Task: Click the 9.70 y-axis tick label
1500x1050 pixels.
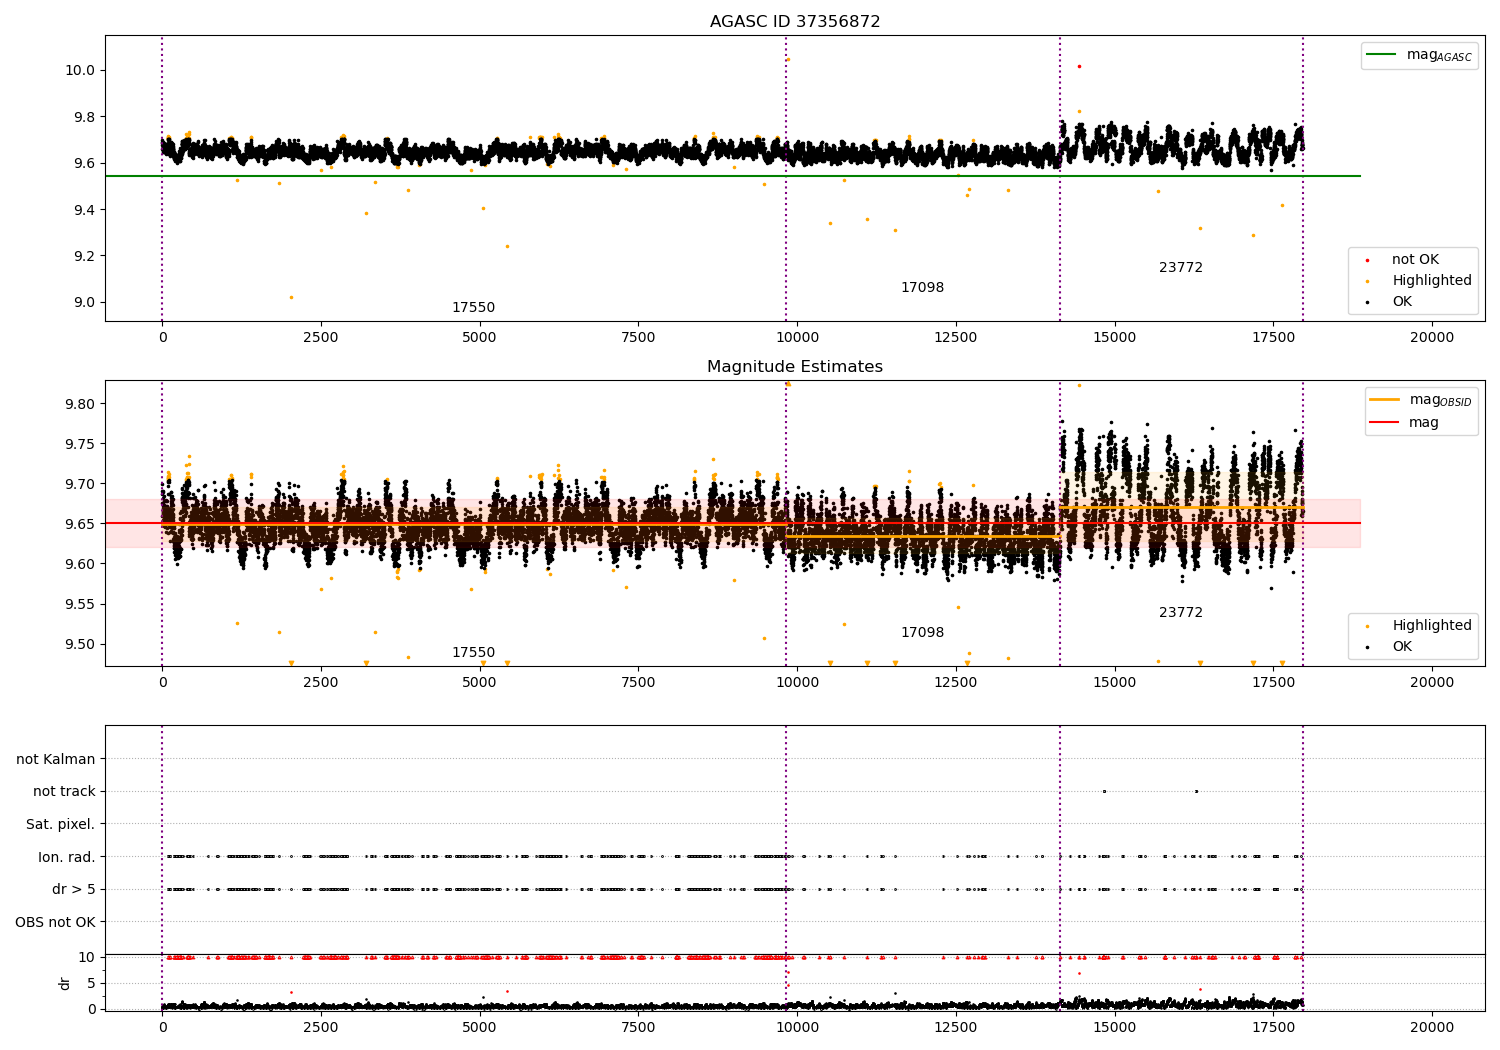Action: 82,484
